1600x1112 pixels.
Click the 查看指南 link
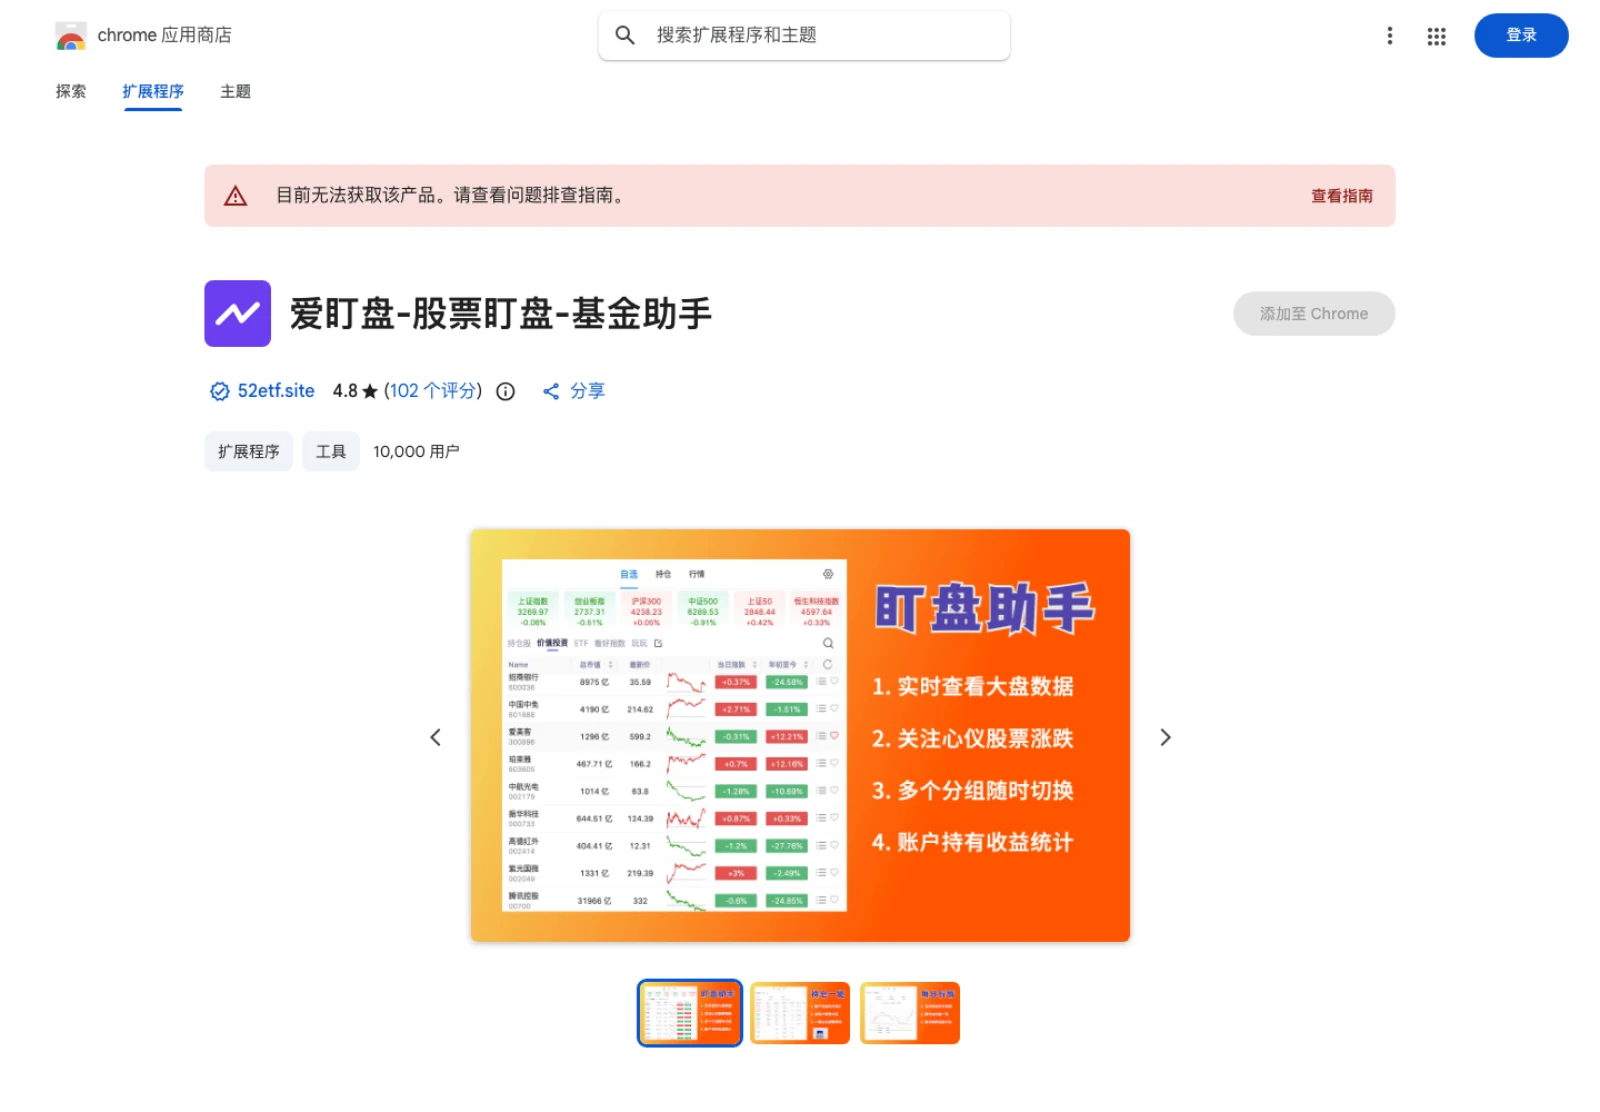tap(1342, 196)
